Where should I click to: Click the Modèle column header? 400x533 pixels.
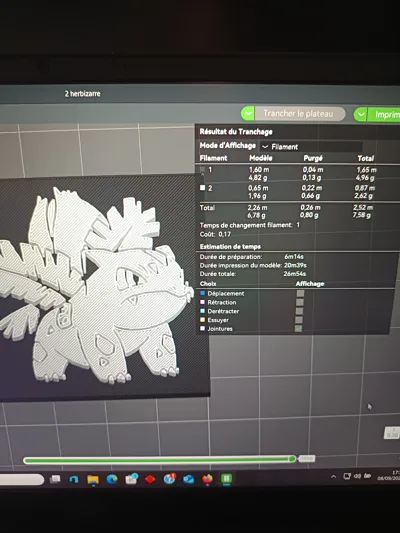(261, 158)
